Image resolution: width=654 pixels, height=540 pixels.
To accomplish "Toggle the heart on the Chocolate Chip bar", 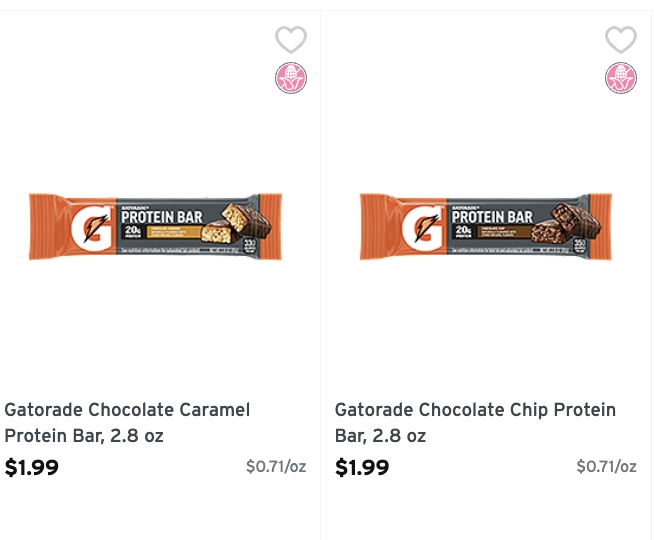I will pyautogui.click(x=621, y=40).
